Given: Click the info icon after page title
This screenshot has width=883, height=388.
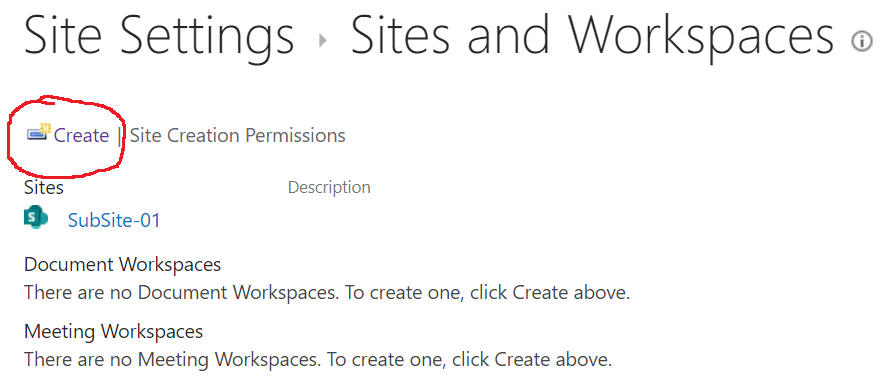Looking at the screenshot, I should 862,42.
